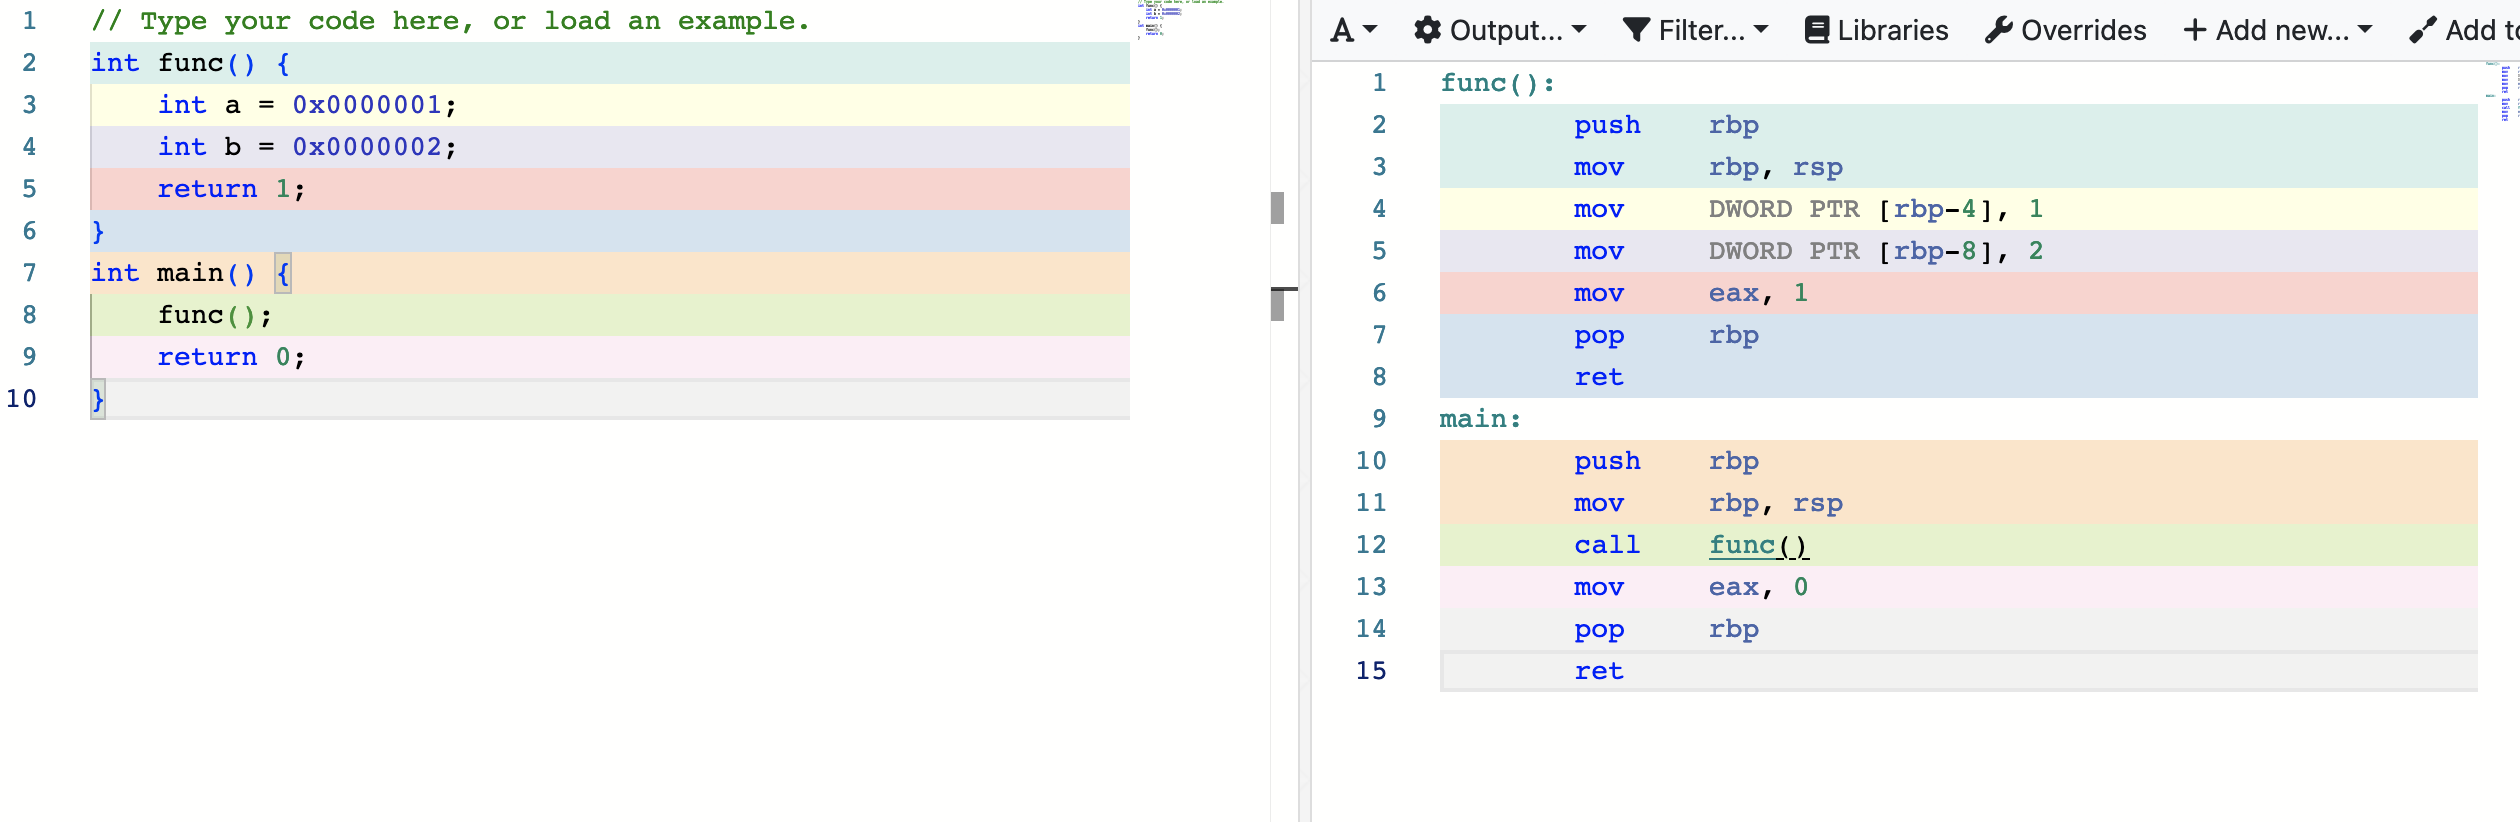Click source line 'int a = 0x0000001;'
Viewport: 2520px width, 822px height.
click(x=610, y=105)
